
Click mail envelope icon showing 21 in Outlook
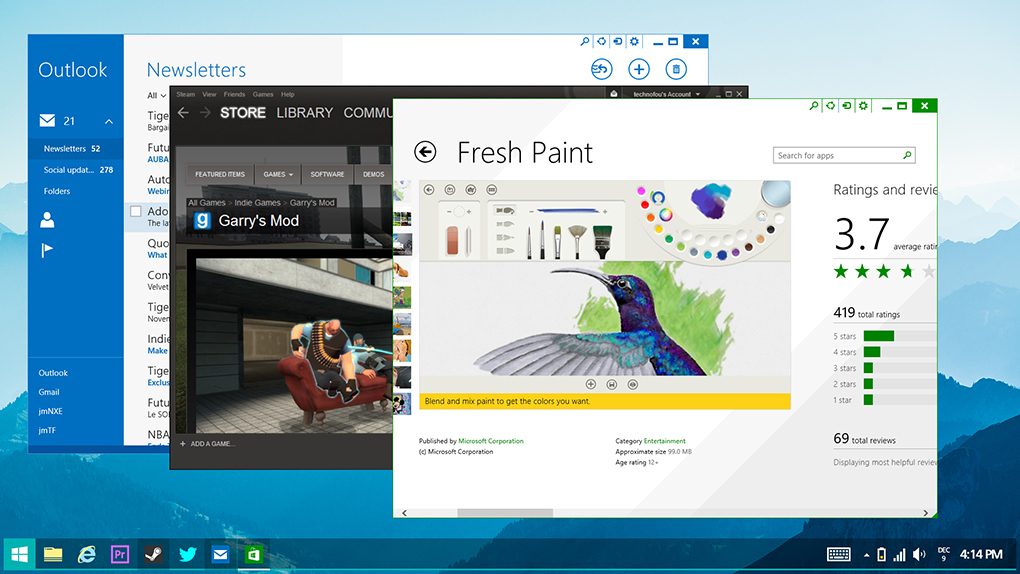pyautogui.click(x=47, y=120)
